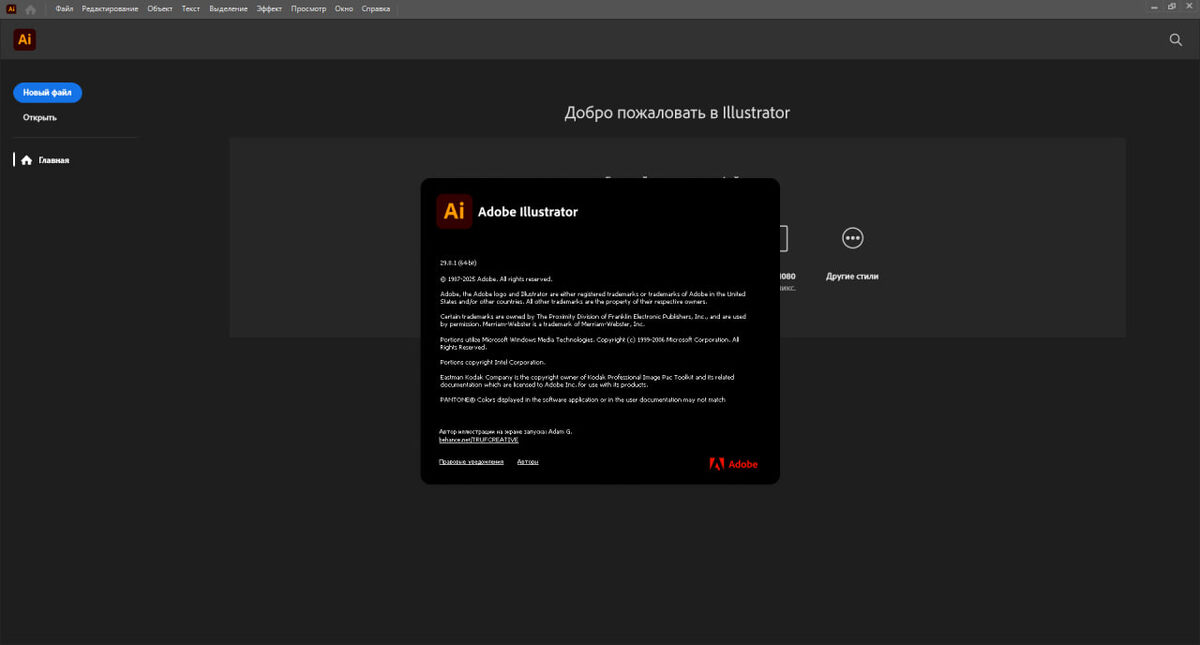
Task: Open the Просмотр menu
Action: (x=309, y=8)
